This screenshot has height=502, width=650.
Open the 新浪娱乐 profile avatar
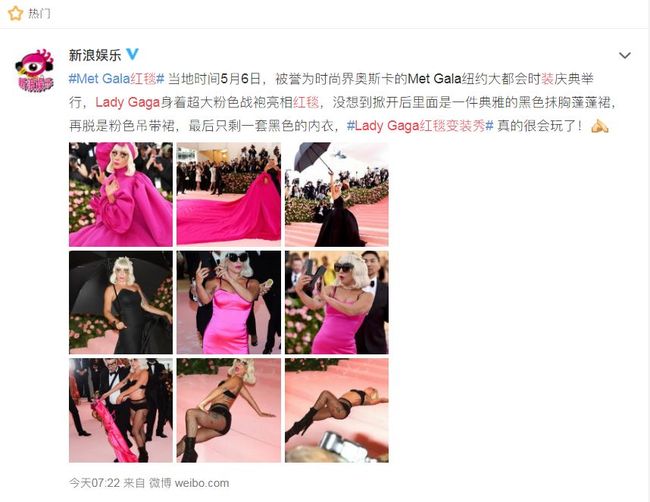35,70
